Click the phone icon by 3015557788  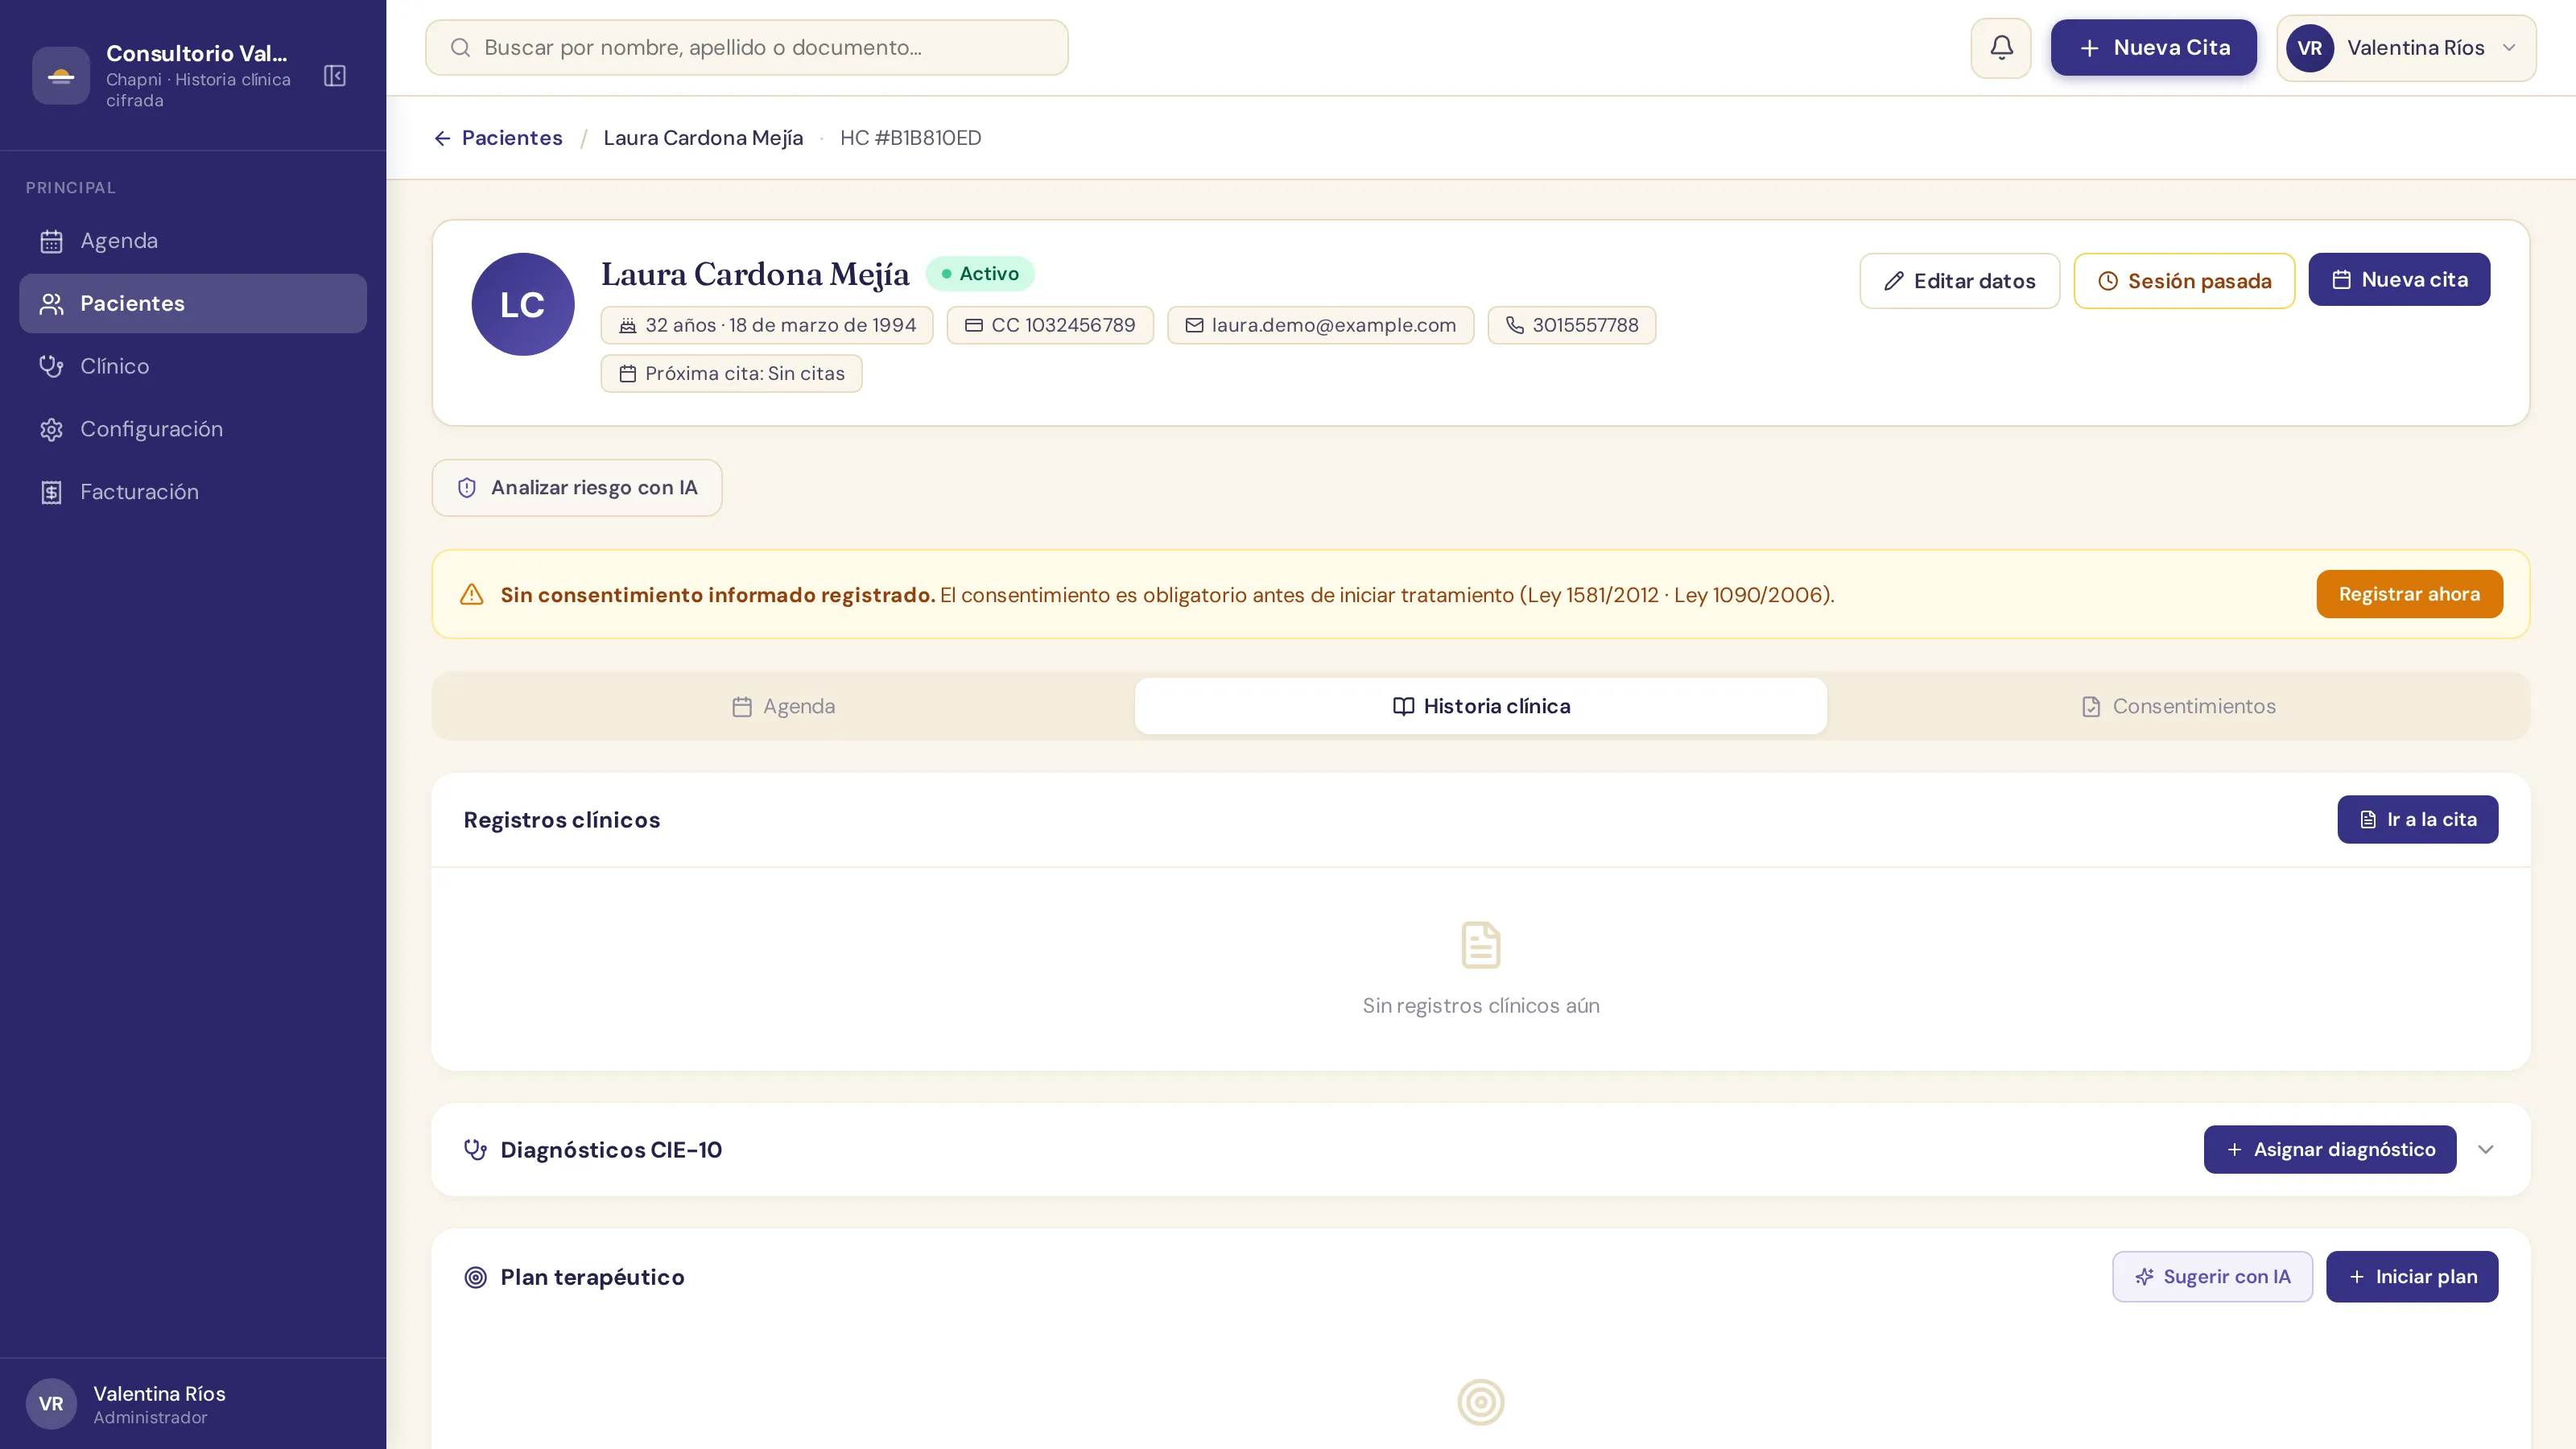point(1515,325)
